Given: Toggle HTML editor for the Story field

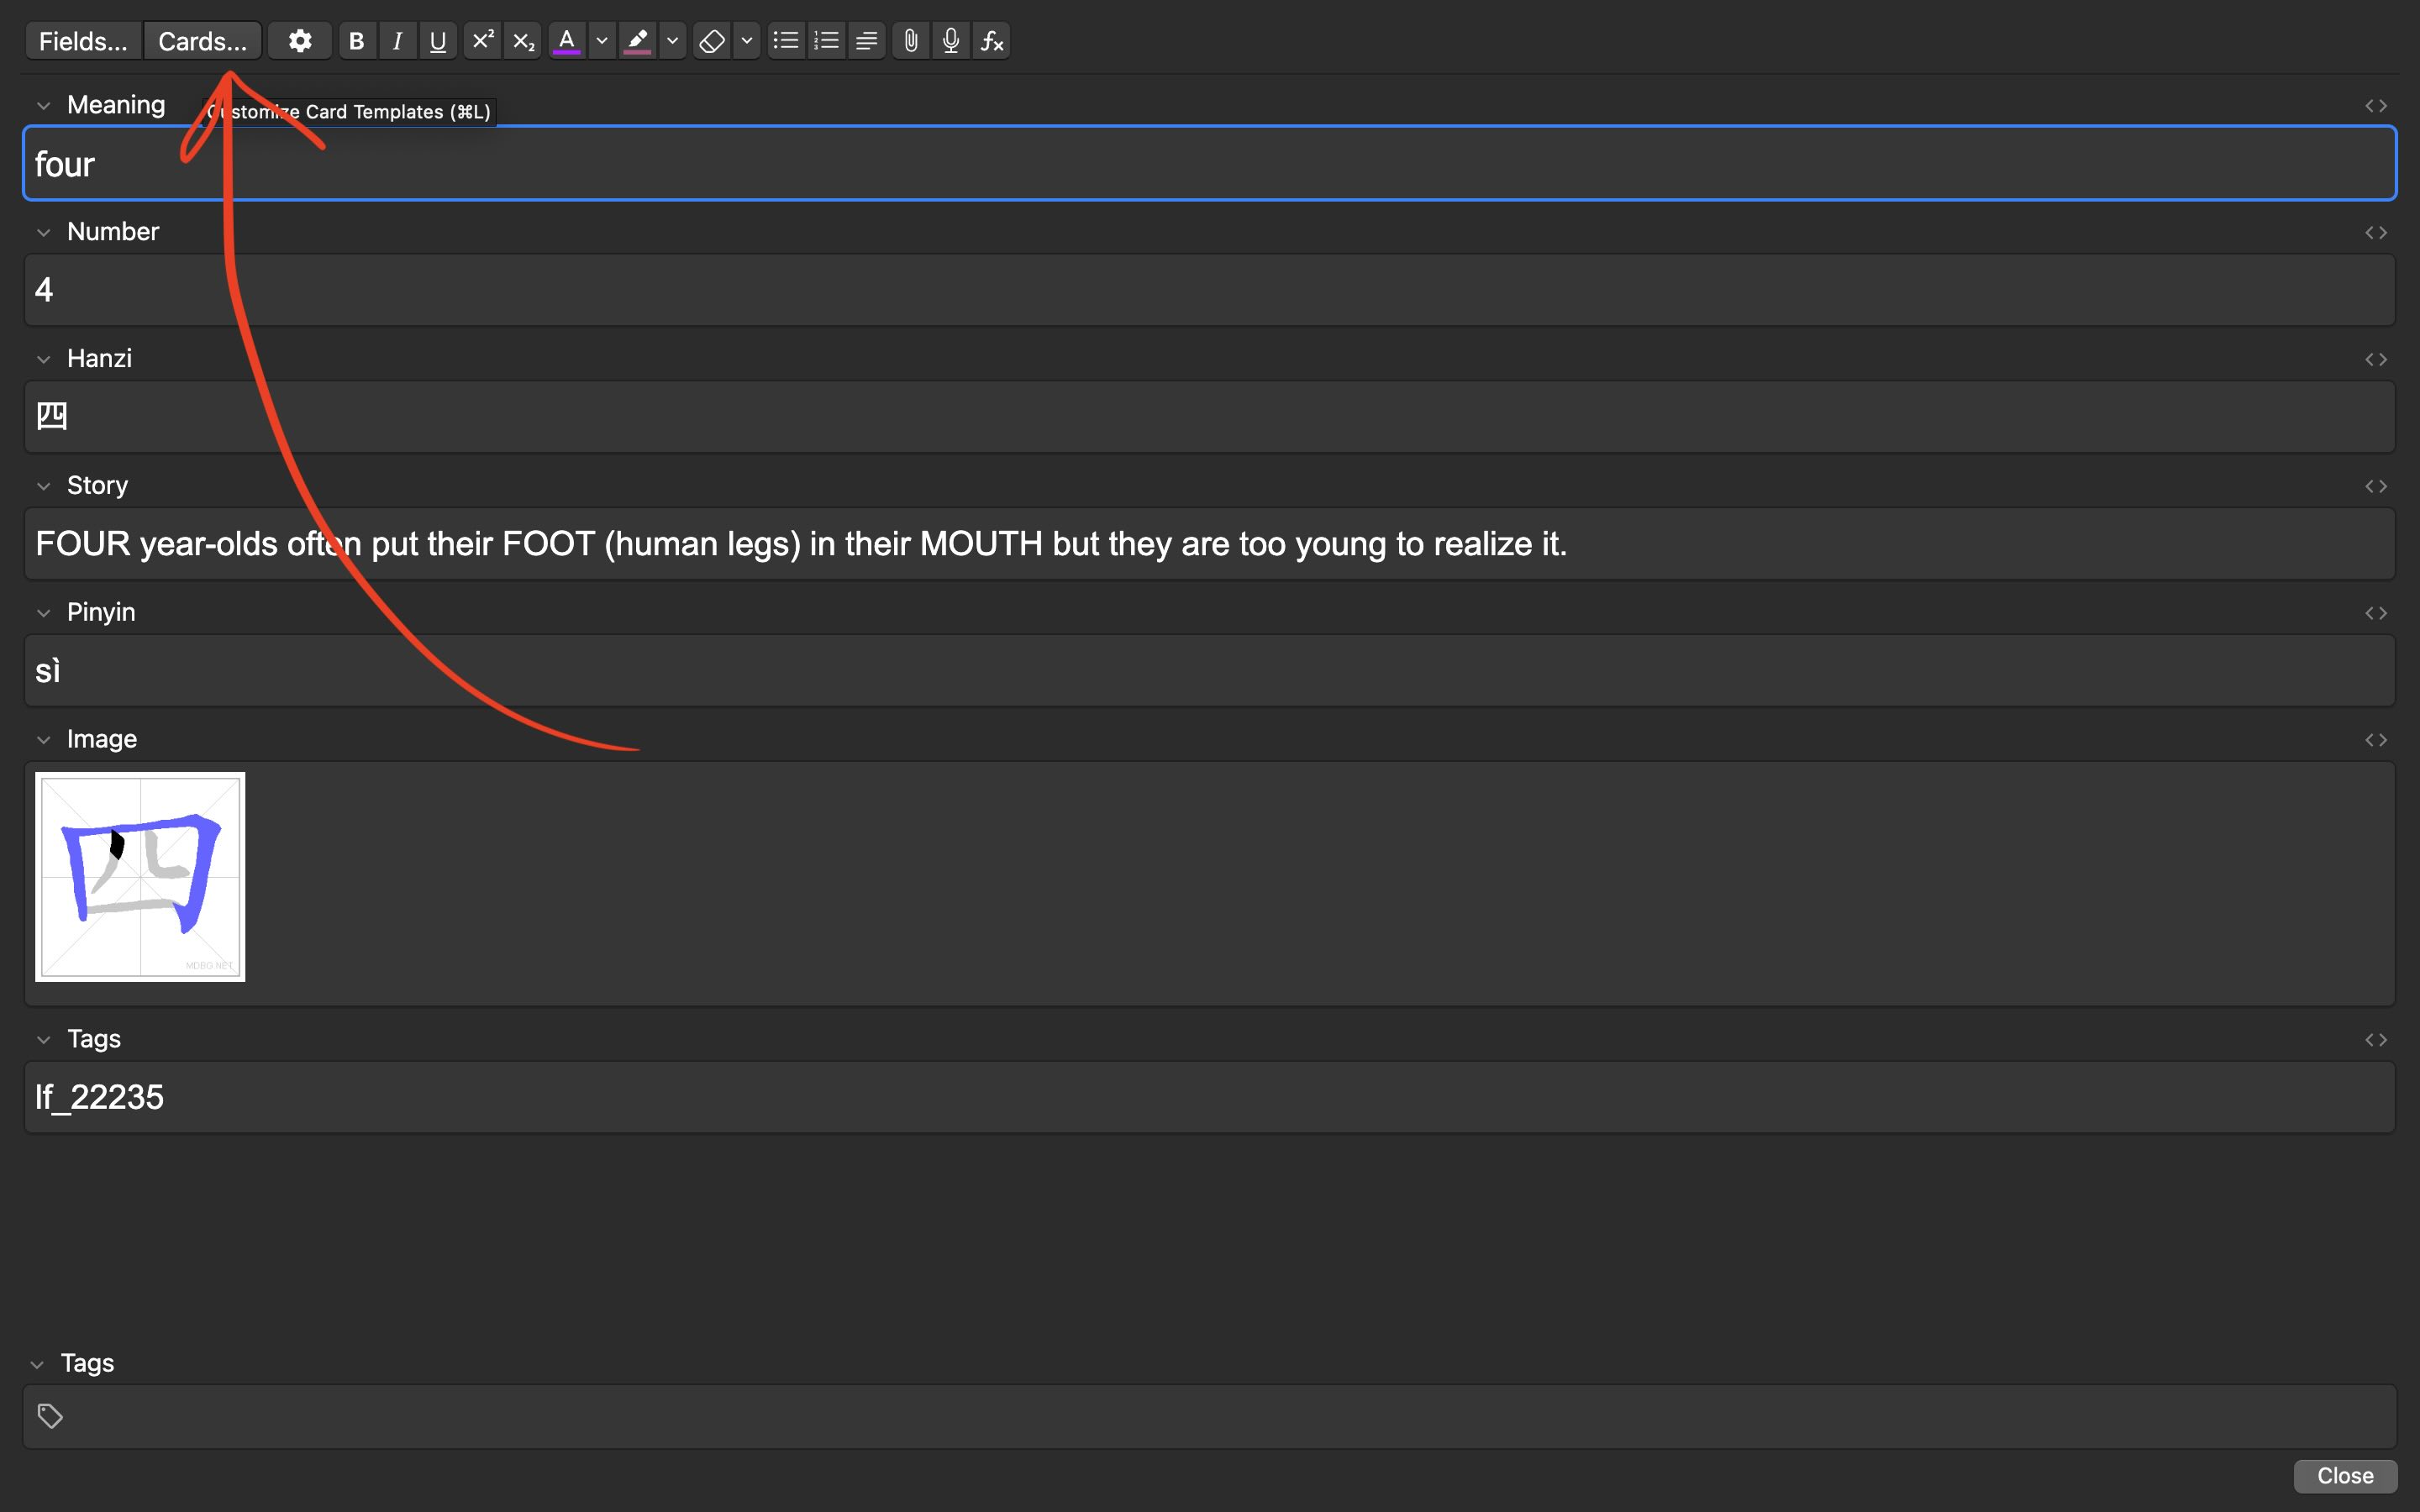Looking at the screenshot, I should (x=2378, y=486).
